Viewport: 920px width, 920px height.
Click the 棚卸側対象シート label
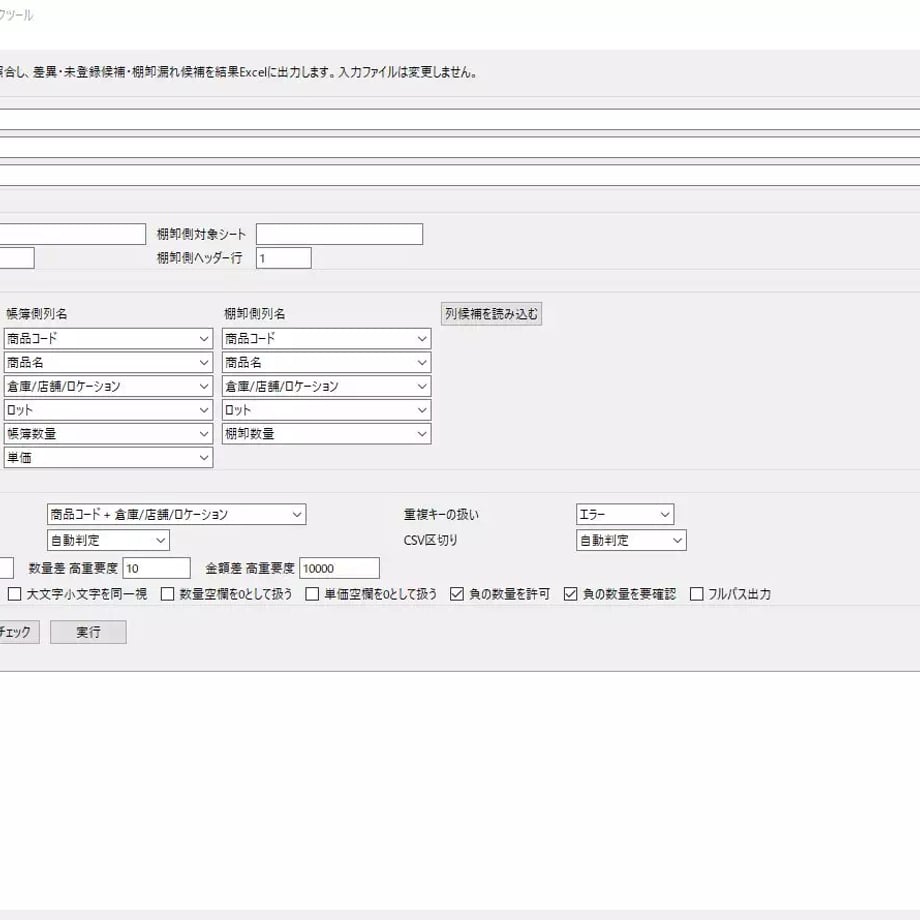tap(201, 234)
